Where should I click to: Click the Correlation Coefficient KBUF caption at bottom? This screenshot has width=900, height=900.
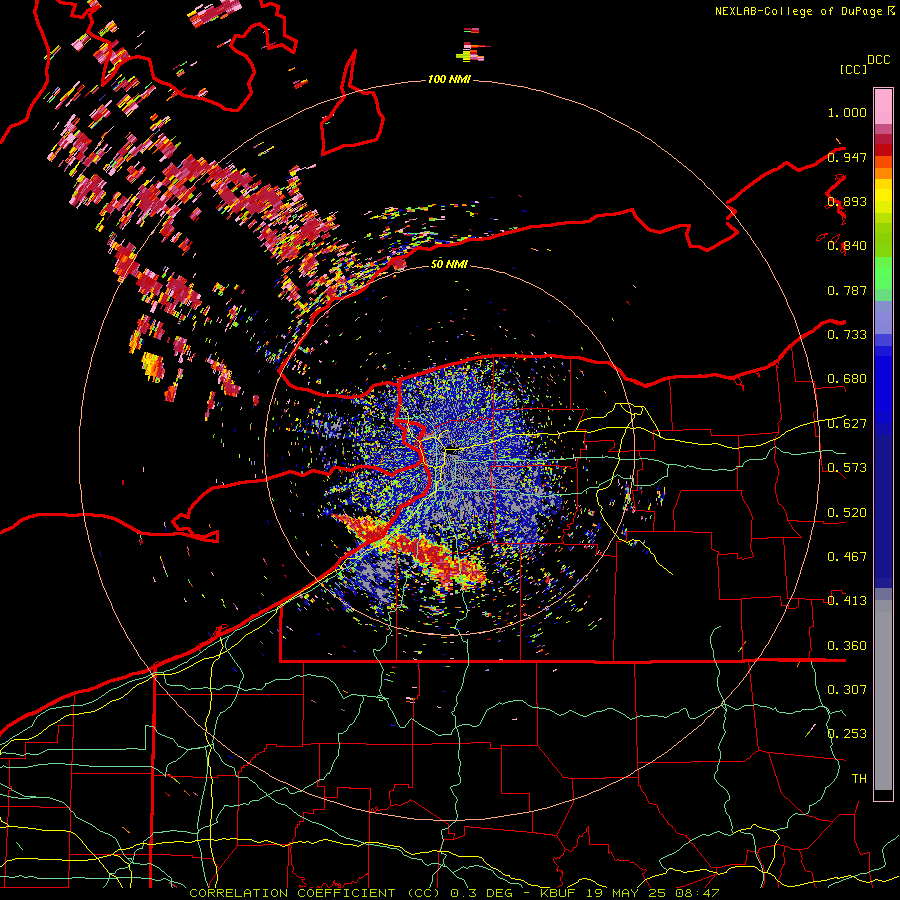pyautogui.click(x=454, y=893)
